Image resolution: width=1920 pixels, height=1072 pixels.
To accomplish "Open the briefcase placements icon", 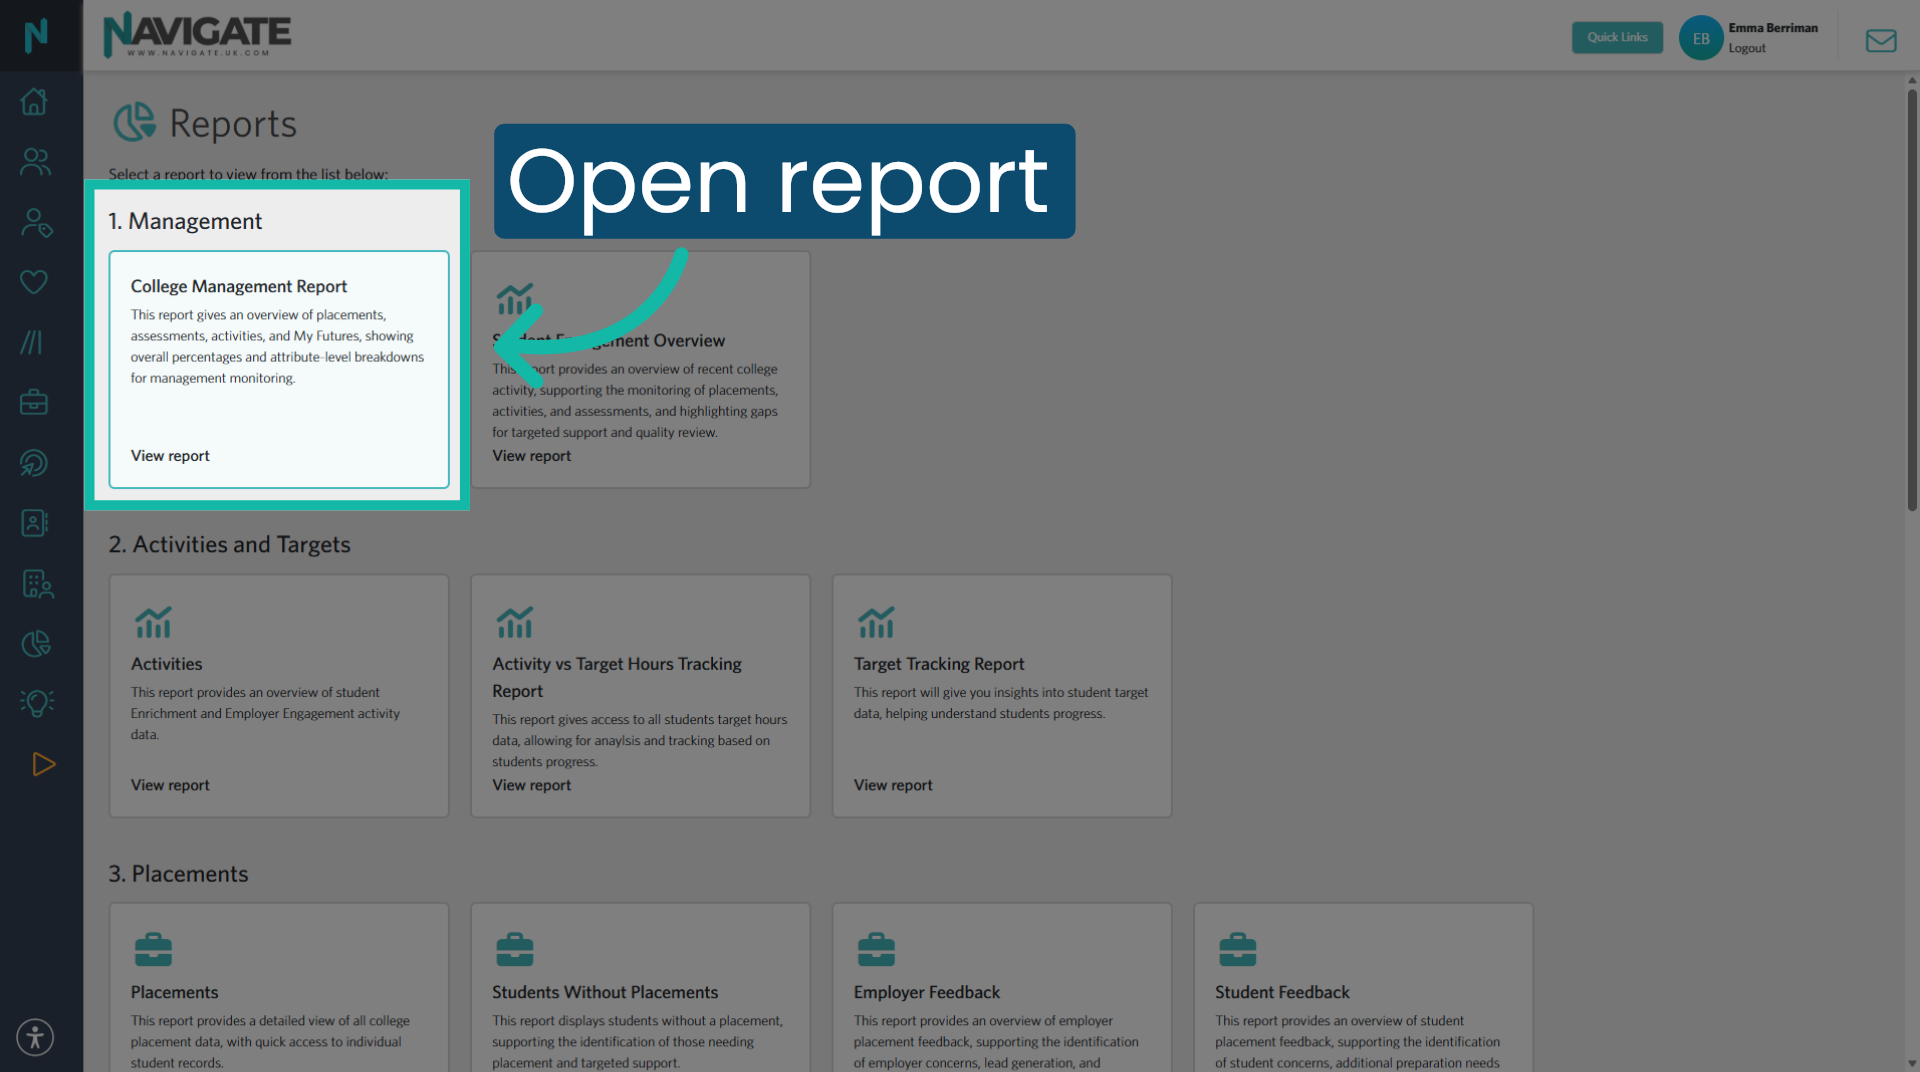I will 34,402.
